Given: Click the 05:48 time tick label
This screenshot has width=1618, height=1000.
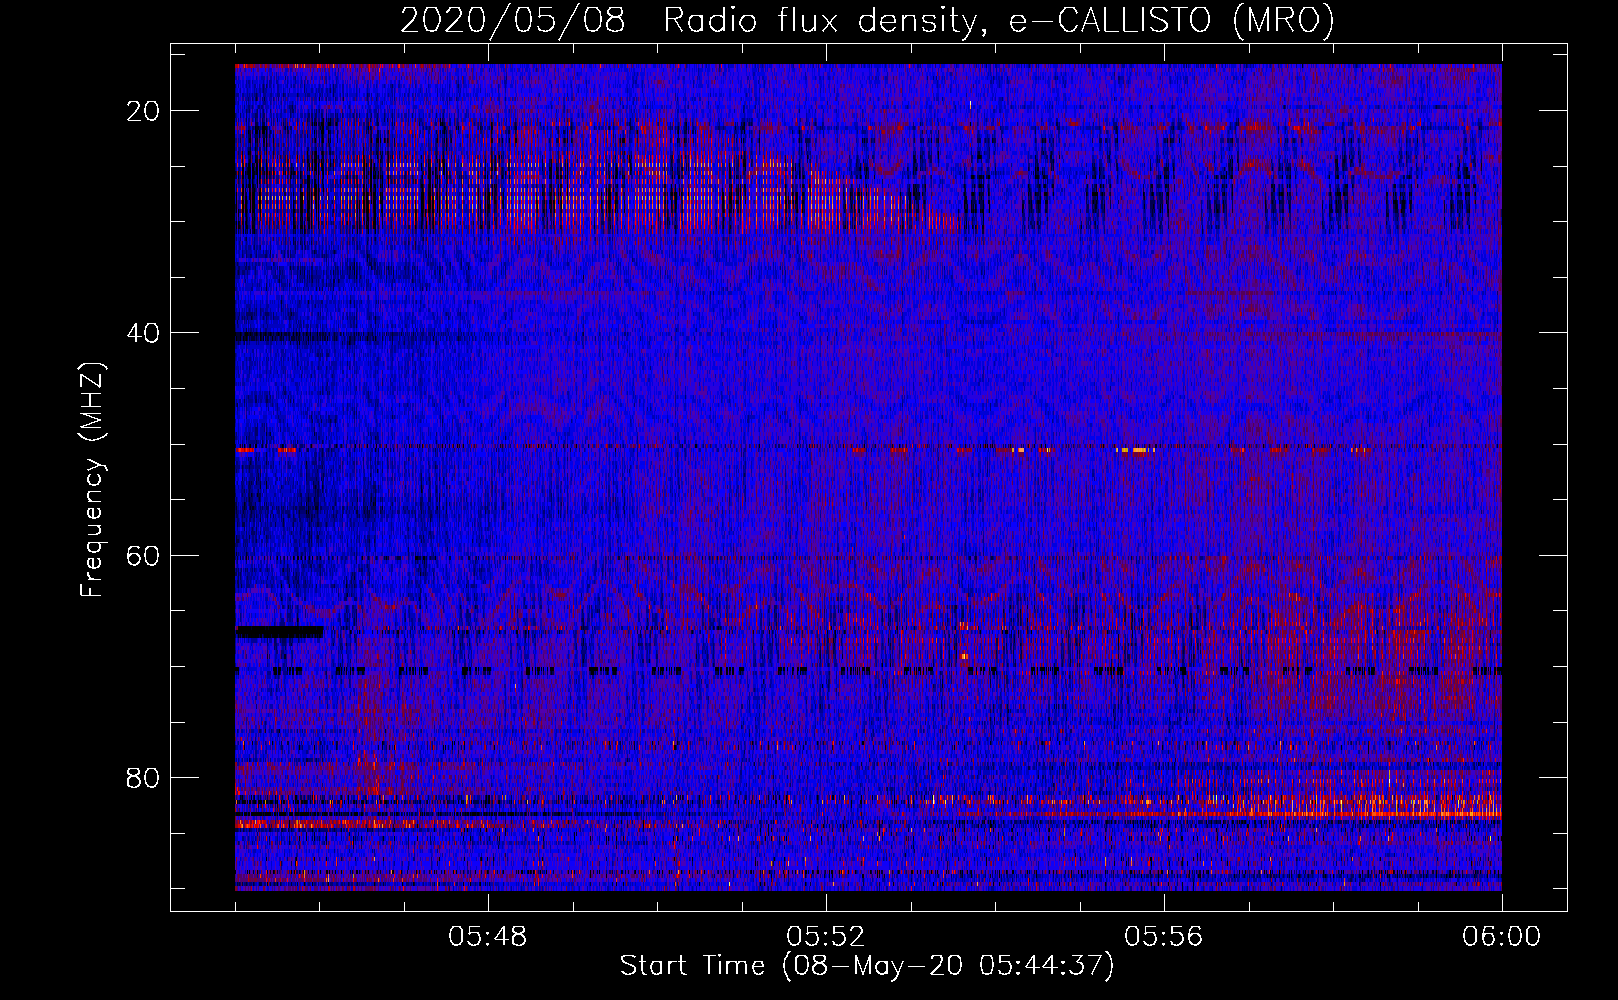Looking at the screenshot, I should pyautogui.click(x=488, y=938).
